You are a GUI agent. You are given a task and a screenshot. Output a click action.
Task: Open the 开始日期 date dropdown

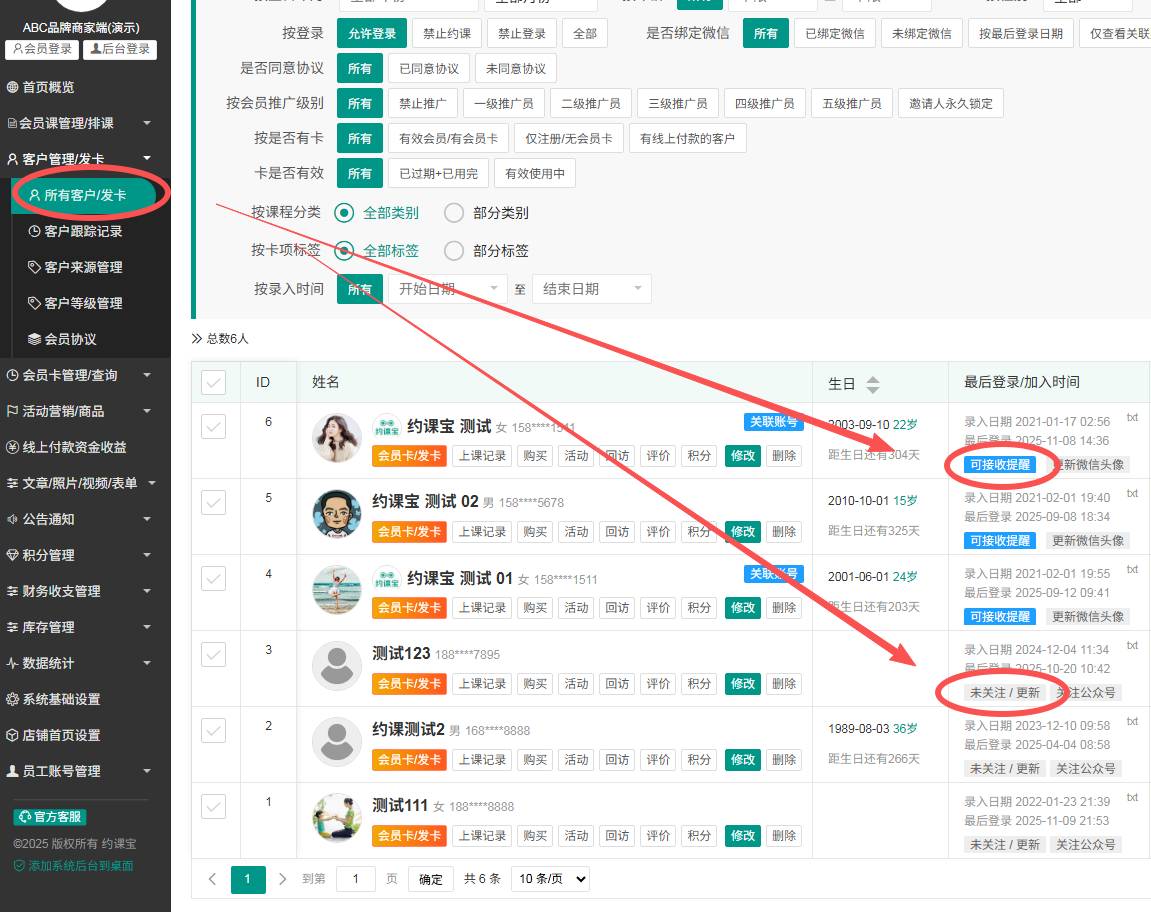click(447, 289)
